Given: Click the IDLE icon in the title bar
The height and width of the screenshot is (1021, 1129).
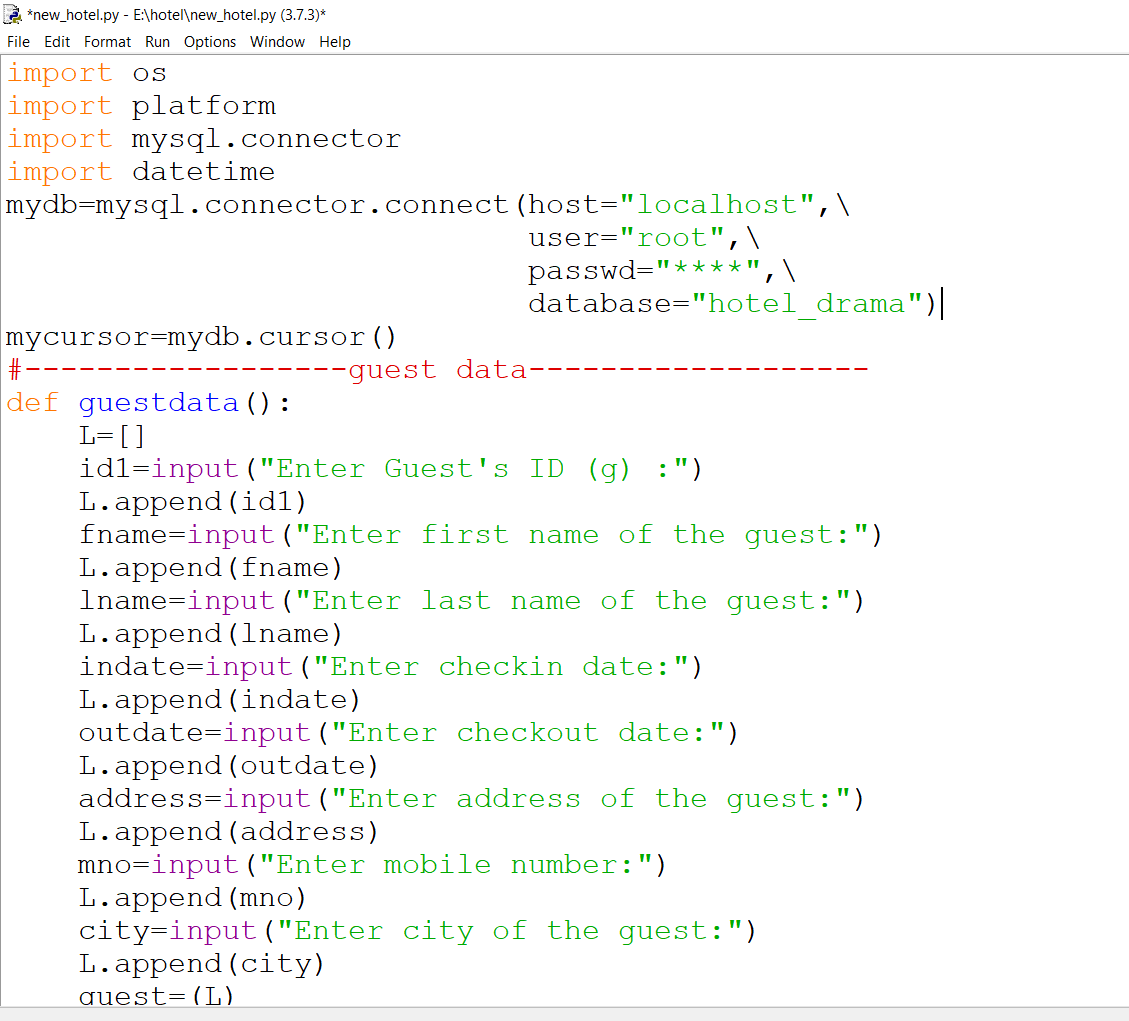Looking at the screenshot, I should (x=13, y=14).
